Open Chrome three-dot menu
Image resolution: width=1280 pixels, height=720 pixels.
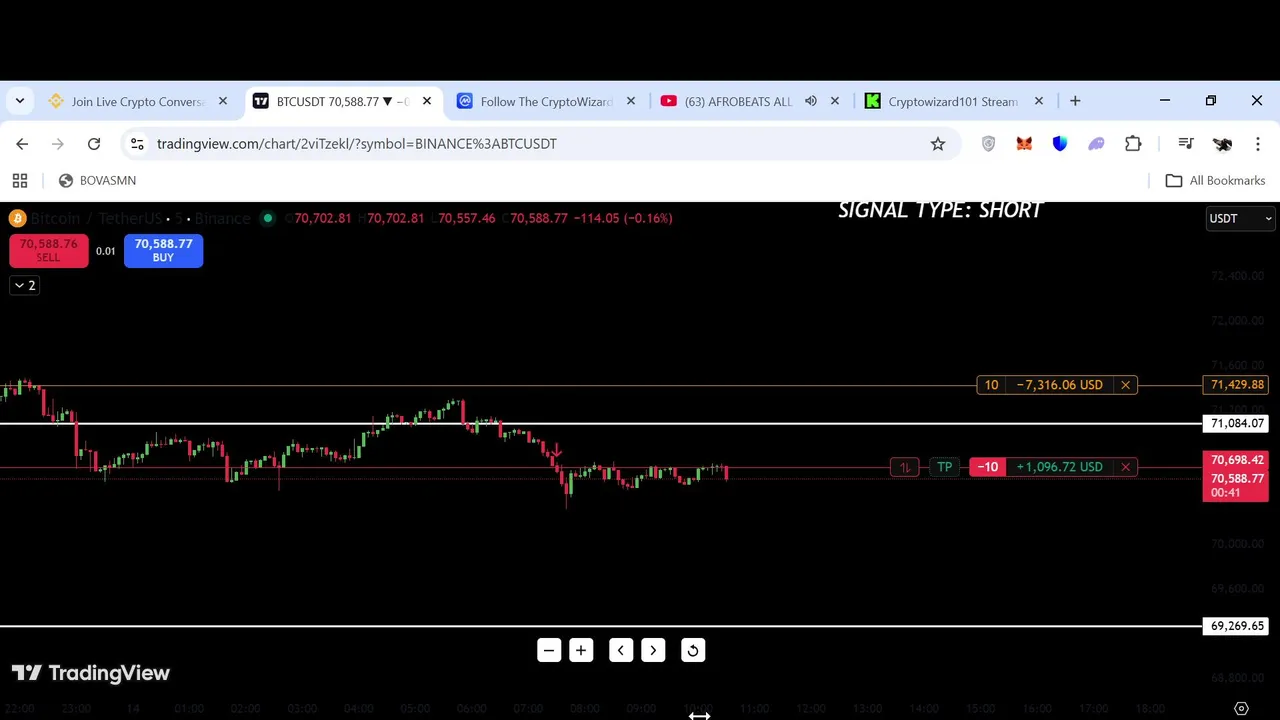pos(1258,144)
